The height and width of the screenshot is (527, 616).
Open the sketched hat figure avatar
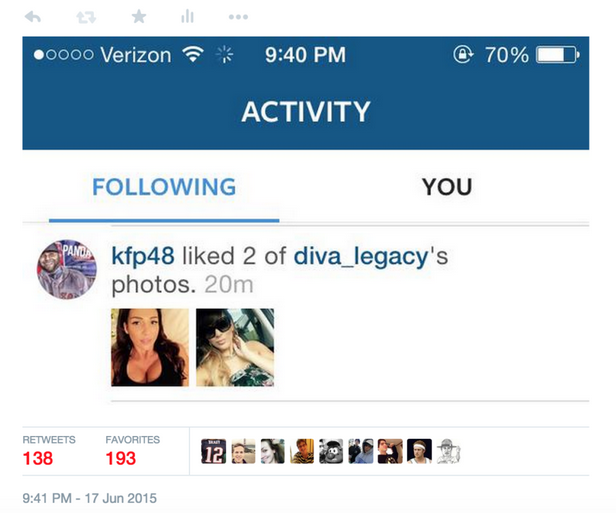click(x=449, y=451)
